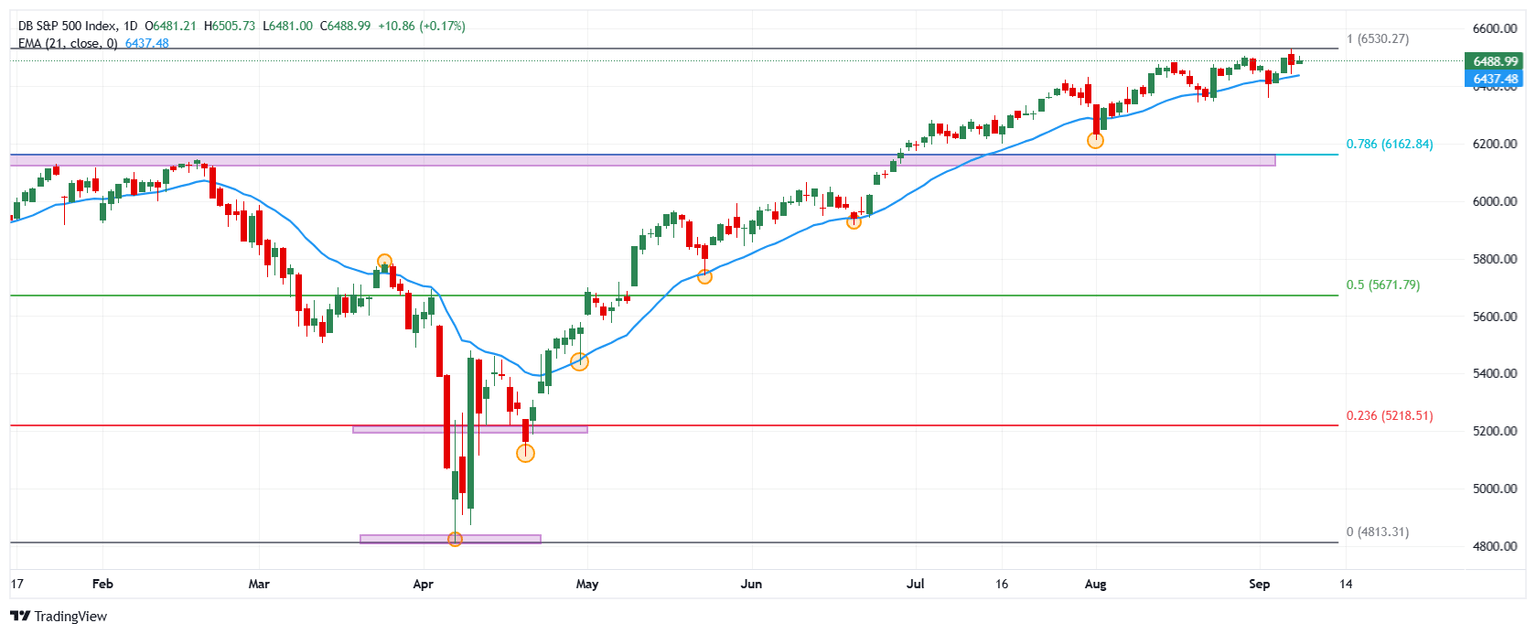Click the '4800.00' price axis label
This screenshot has width=1536, height=634.
(x=1493, y=547)
